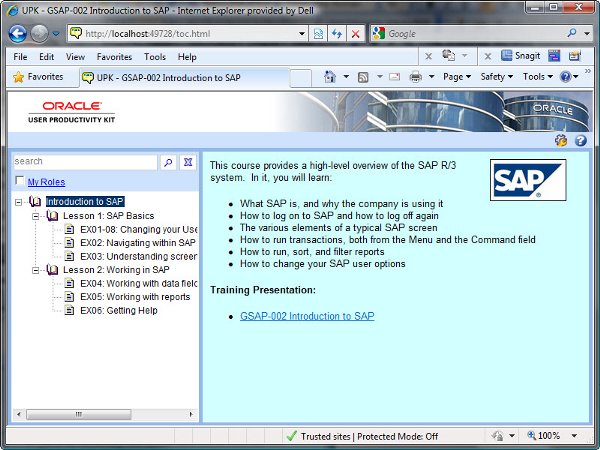The height and width of the screenshot is (450, 600).
Task: Click the EX06 topic document icon
Action: click(69, 310)
